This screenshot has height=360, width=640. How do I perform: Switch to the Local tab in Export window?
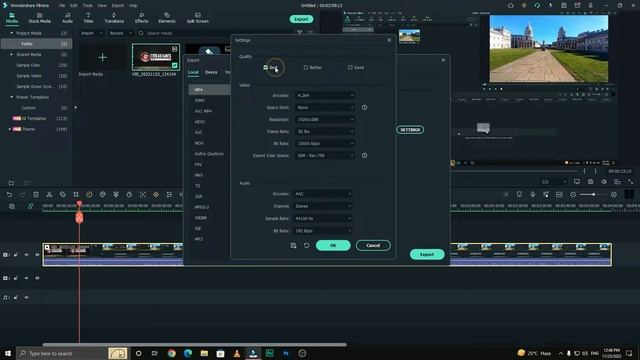pyautogui.click(x=193, y=72)
